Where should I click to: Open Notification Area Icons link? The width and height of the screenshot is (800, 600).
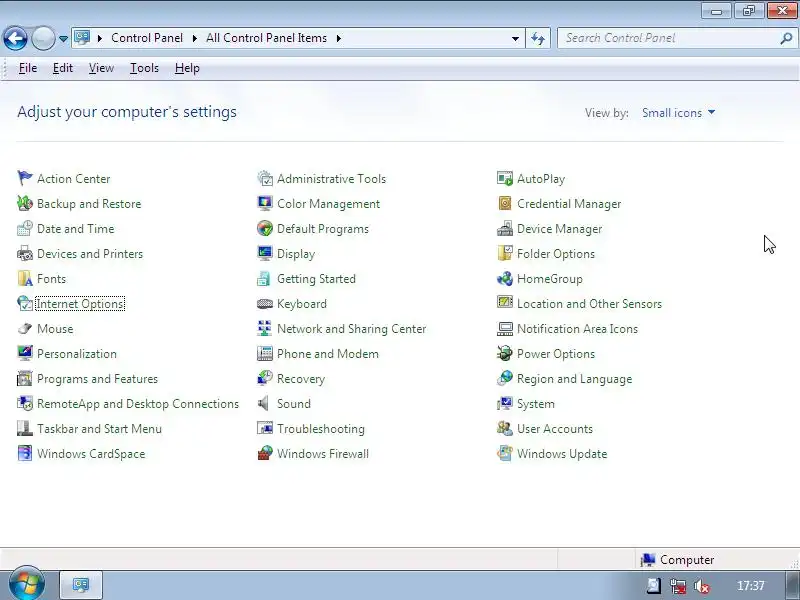(x=577, y=329)
